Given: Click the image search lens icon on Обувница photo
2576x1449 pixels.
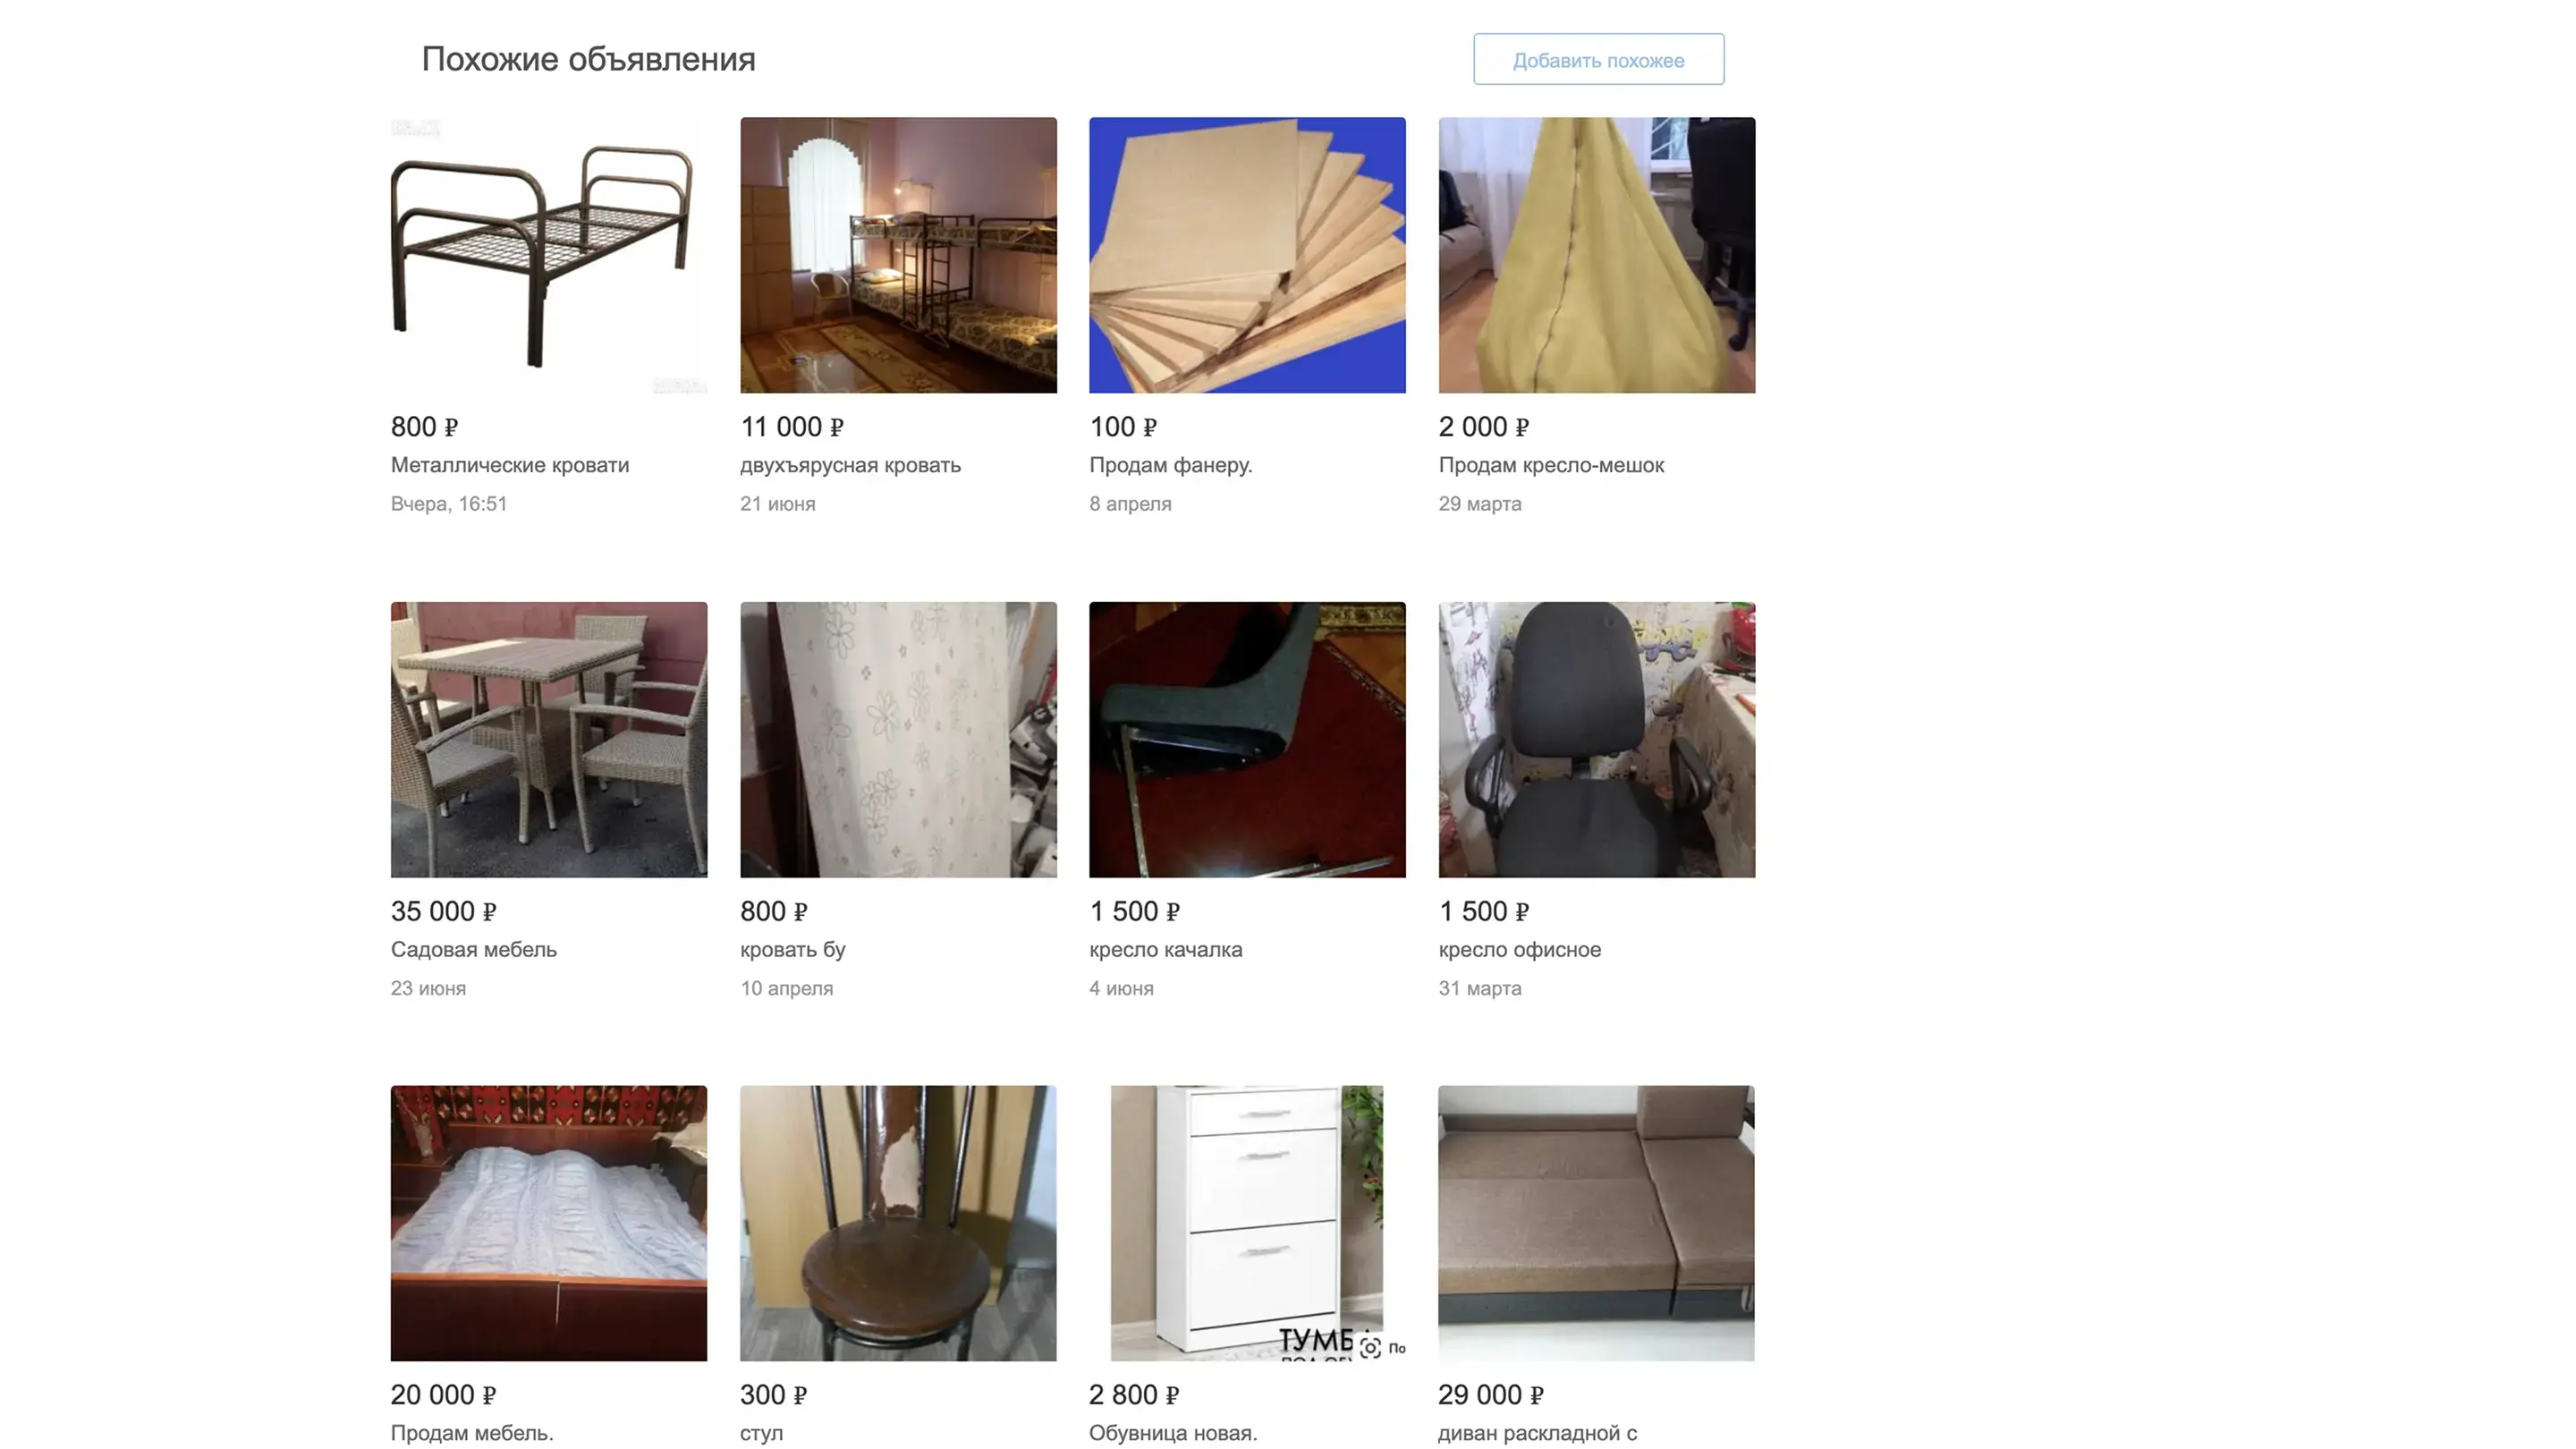Looking at the screenshot, I should click(x=1370, y=1347).
